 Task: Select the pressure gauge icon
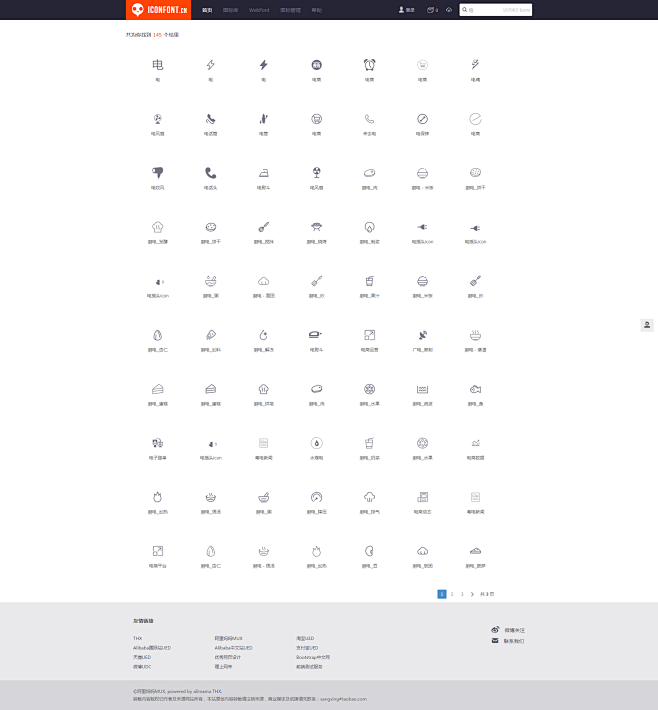pos(317,497)
